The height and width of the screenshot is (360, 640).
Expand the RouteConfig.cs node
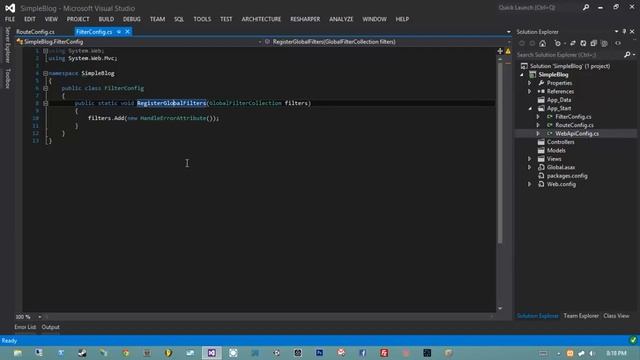(538, 125)
